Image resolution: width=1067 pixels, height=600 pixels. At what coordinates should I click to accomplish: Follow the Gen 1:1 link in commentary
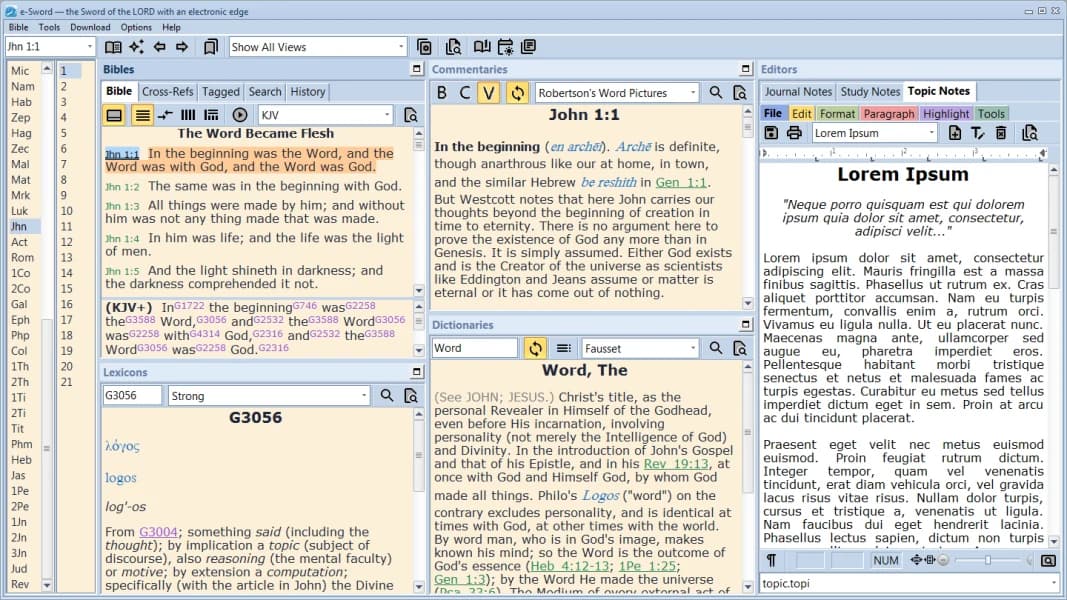click(681, 182)
